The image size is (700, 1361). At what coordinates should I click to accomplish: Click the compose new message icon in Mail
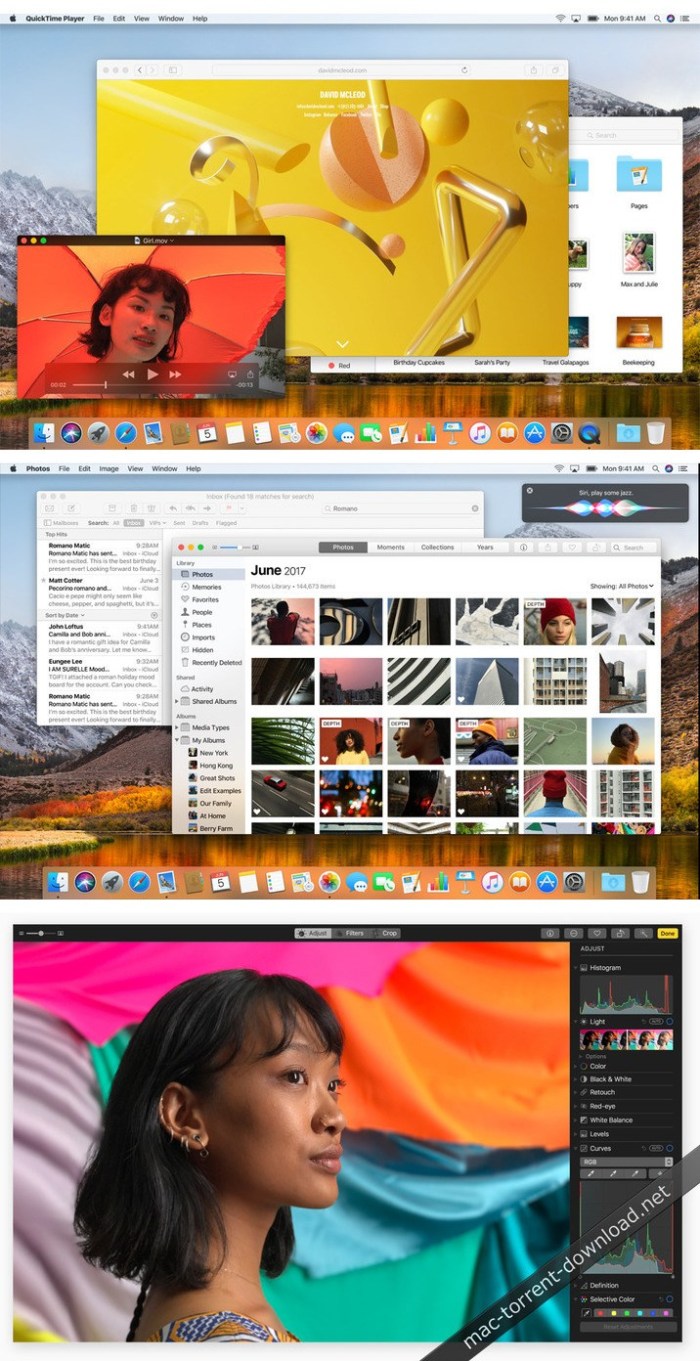click(x=72, y=508)
